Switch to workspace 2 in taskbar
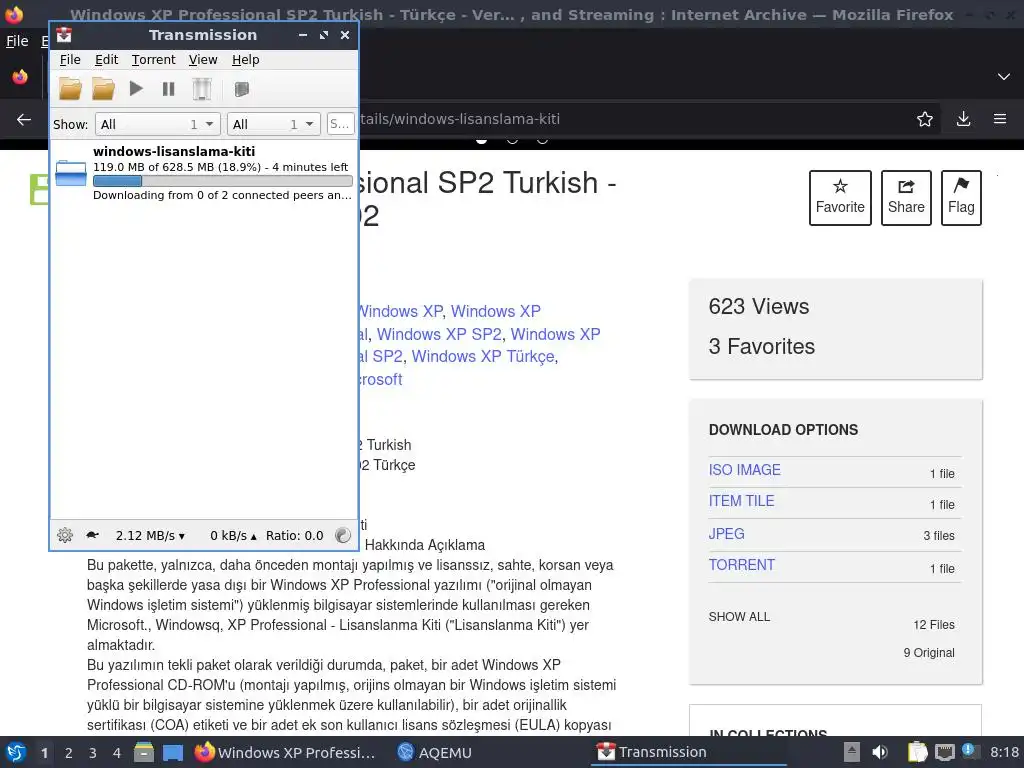 tap(69, 753)
